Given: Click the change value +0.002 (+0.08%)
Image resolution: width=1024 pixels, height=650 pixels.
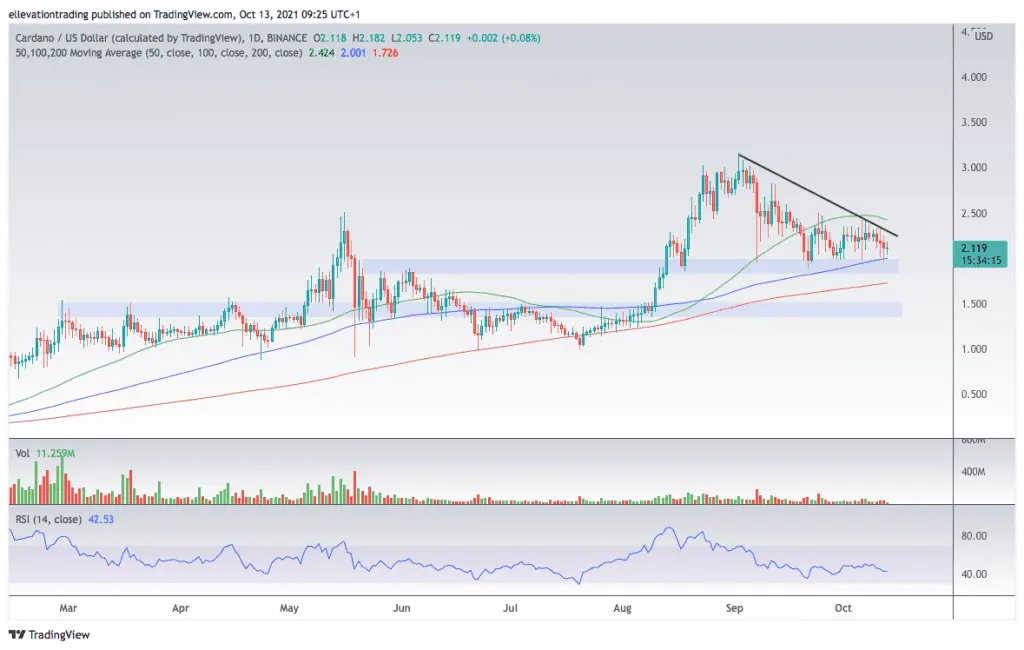Looking at the screenshot, I should [x=504, y=38].
